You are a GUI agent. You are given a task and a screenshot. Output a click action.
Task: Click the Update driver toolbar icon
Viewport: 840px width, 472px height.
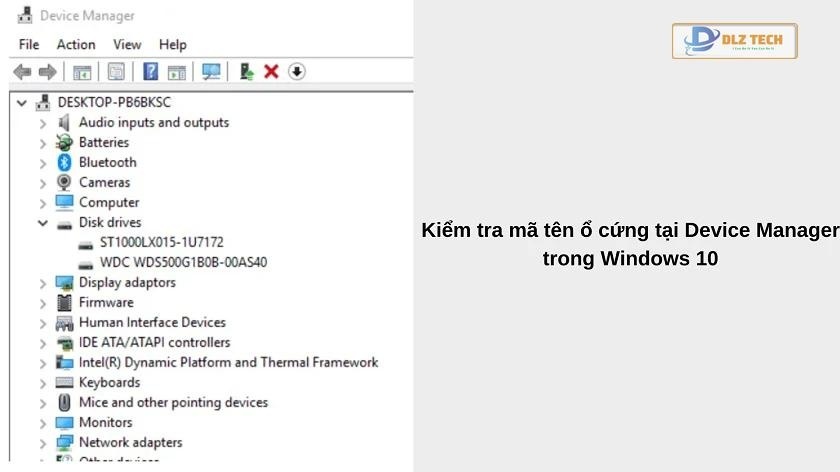point(246,71)
